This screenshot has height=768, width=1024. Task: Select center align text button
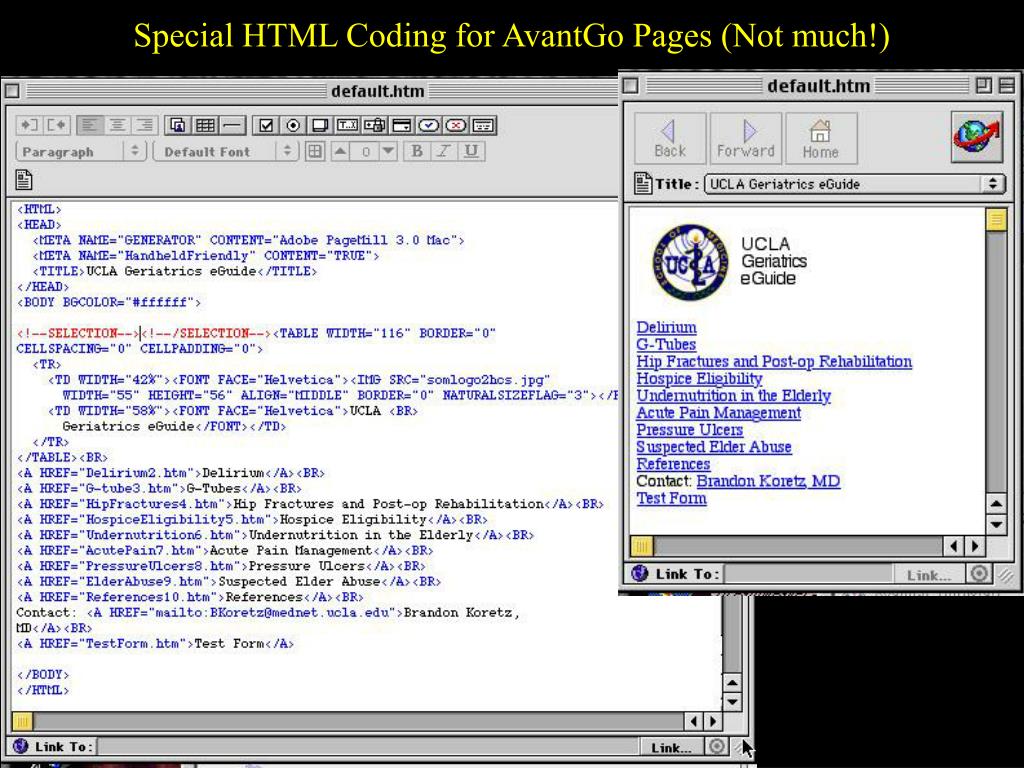[117, 125]
